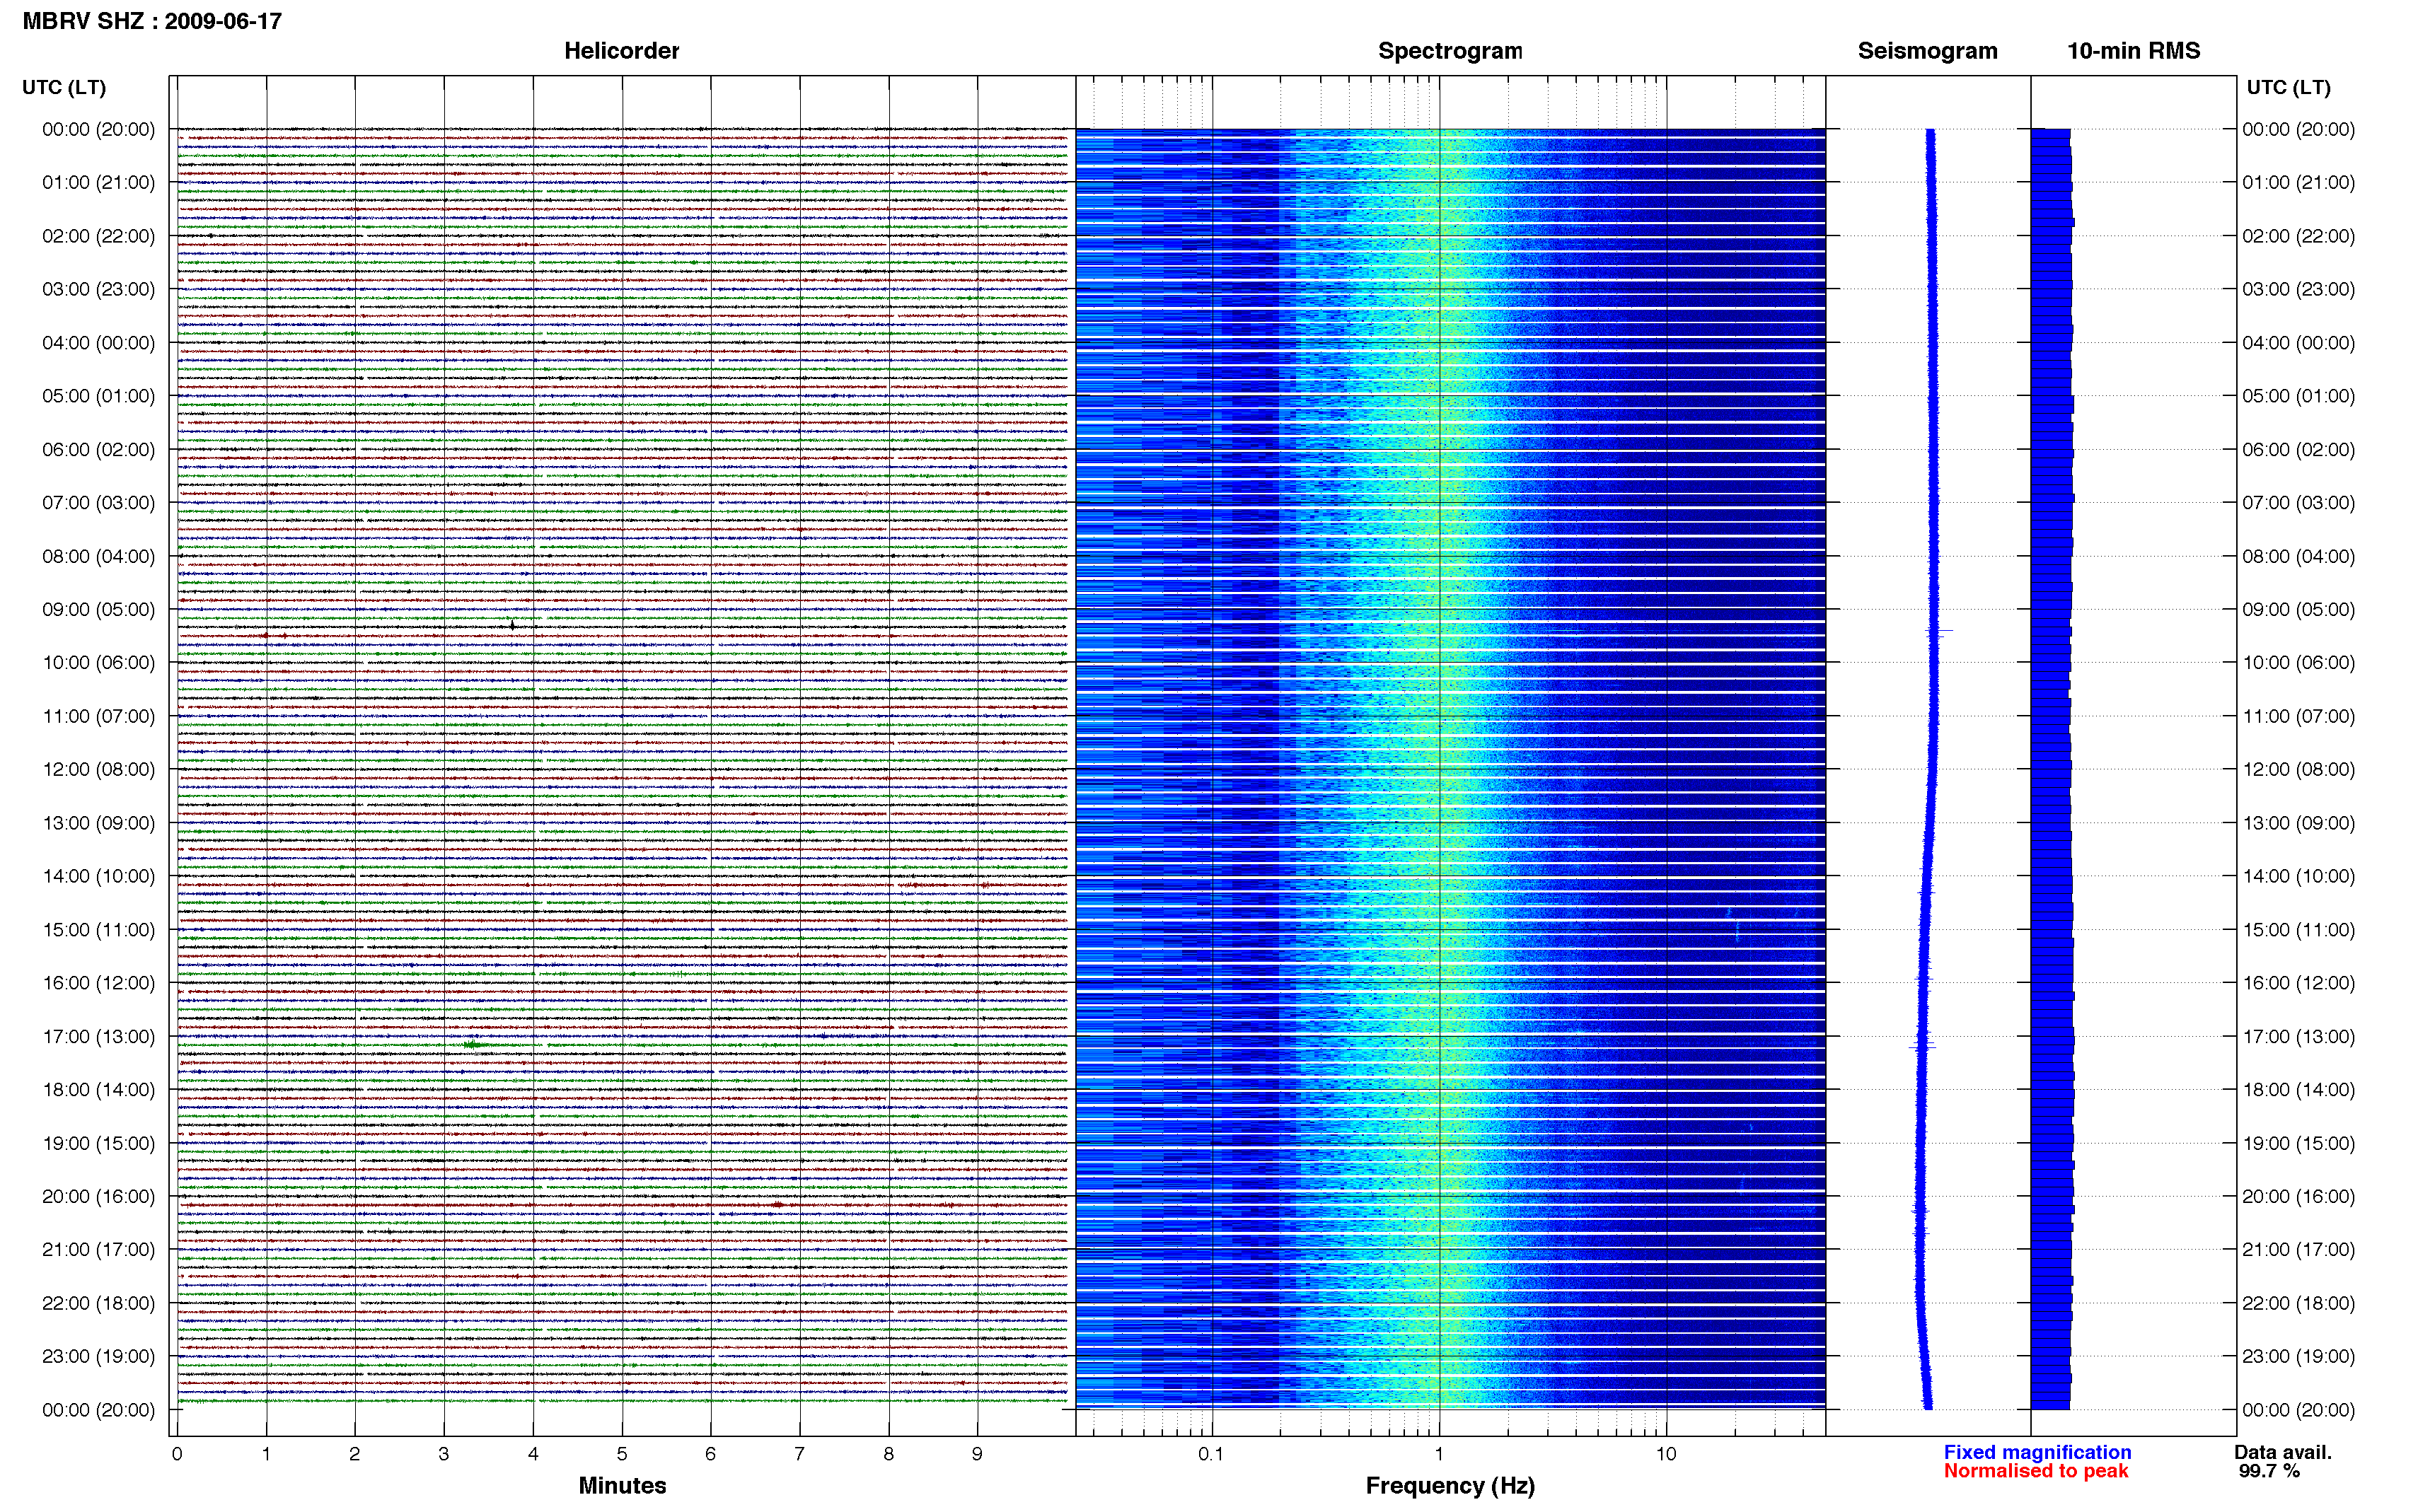Click left axis label 12:00 (08:00)
The height and width of the screenshot is (1512, 2418).
(99, 770)
